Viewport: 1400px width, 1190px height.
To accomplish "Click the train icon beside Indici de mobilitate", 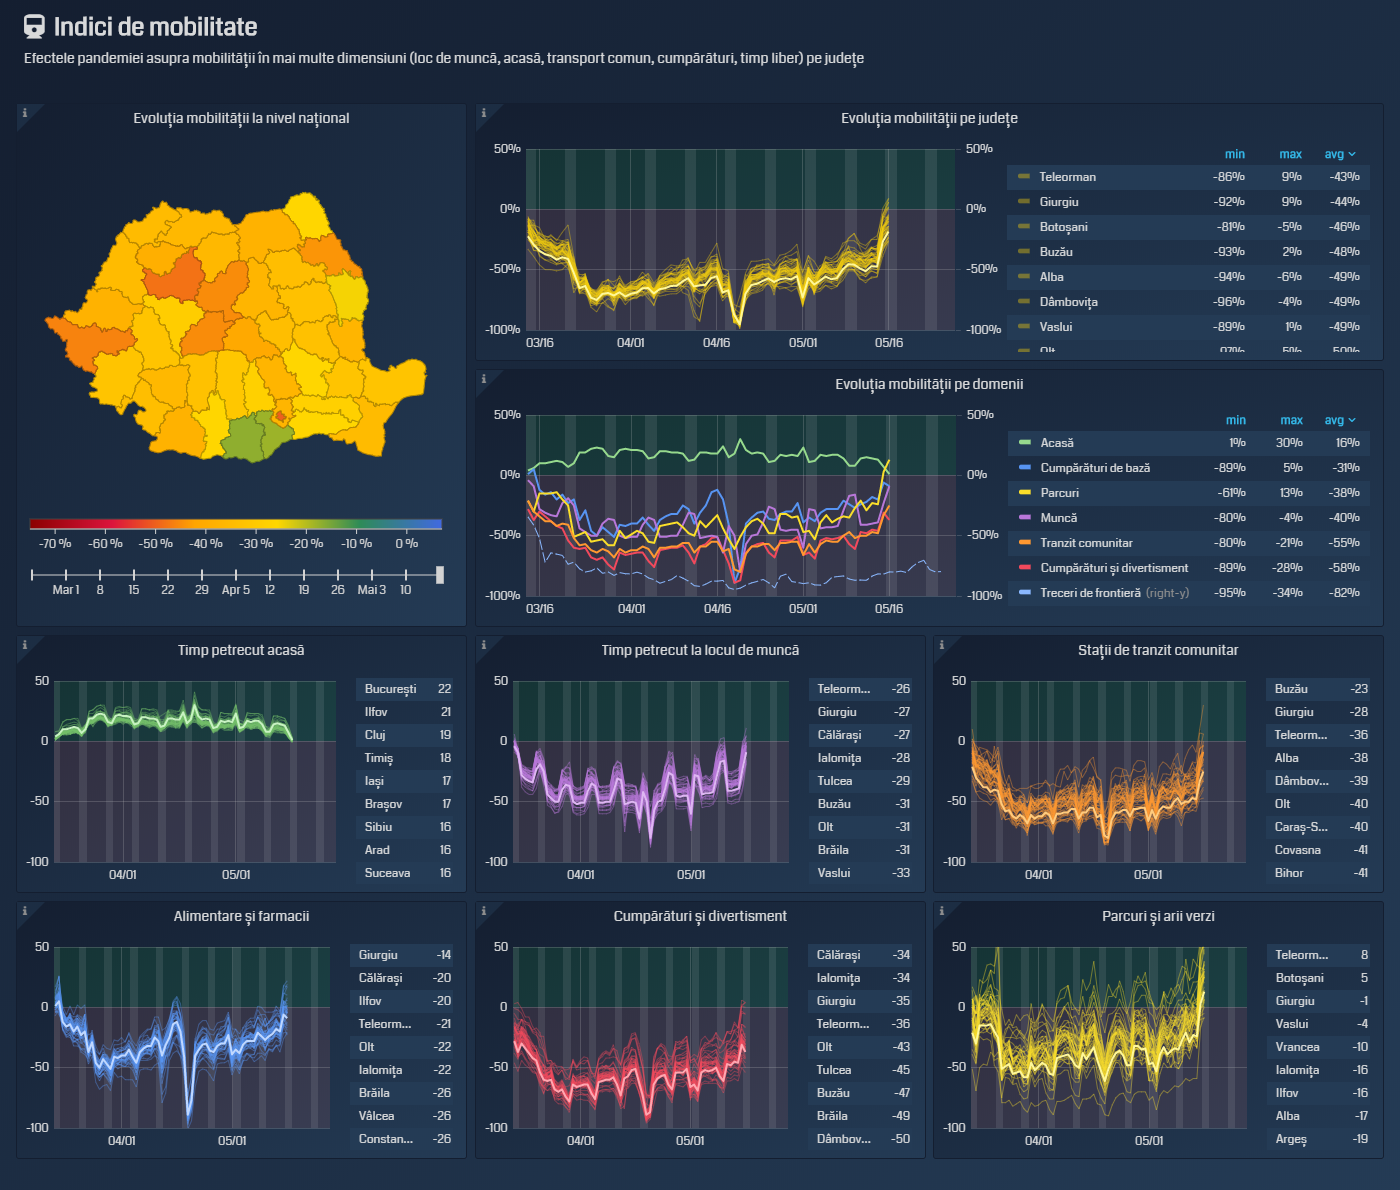I will point(34,27).
